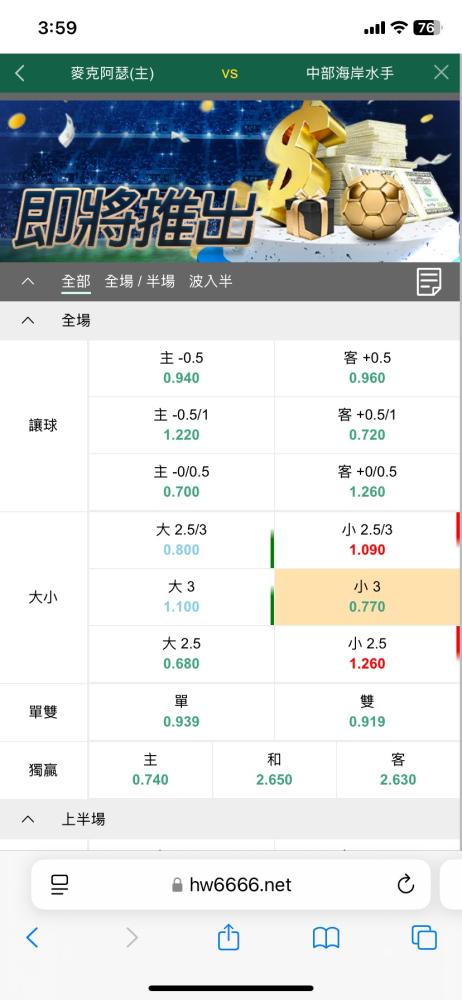Tap the 單雙 row label
This screenshot has height=1000, width=462.
[43, 712]
